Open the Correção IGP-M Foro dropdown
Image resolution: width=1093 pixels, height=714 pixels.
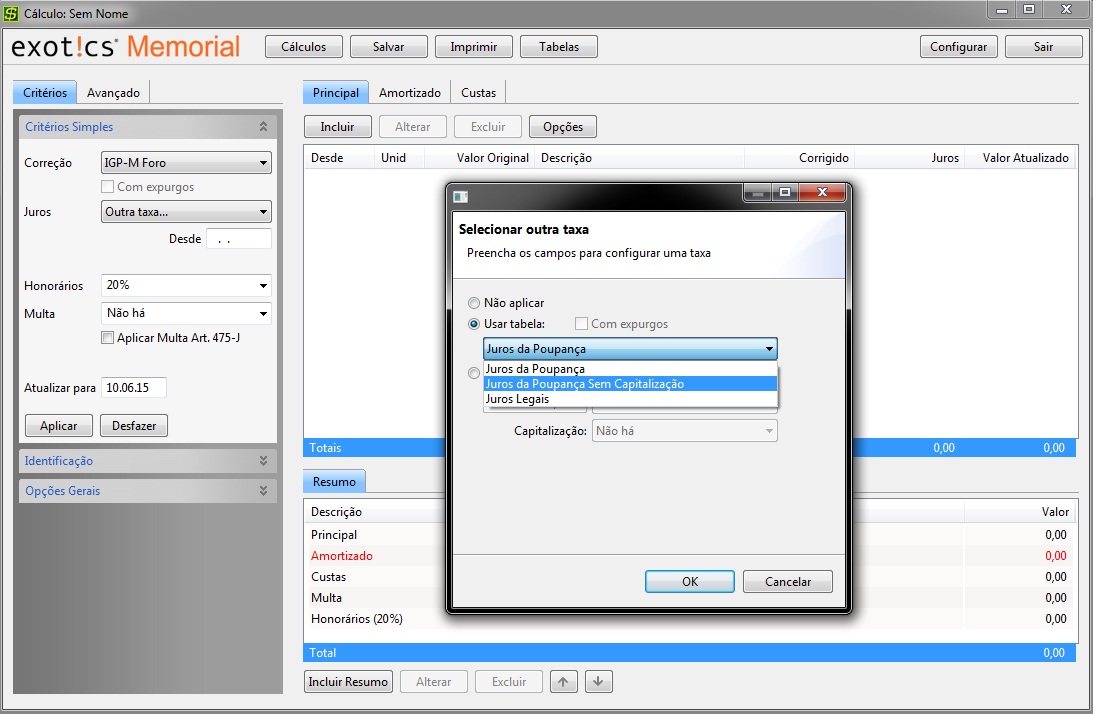[186, 163]
